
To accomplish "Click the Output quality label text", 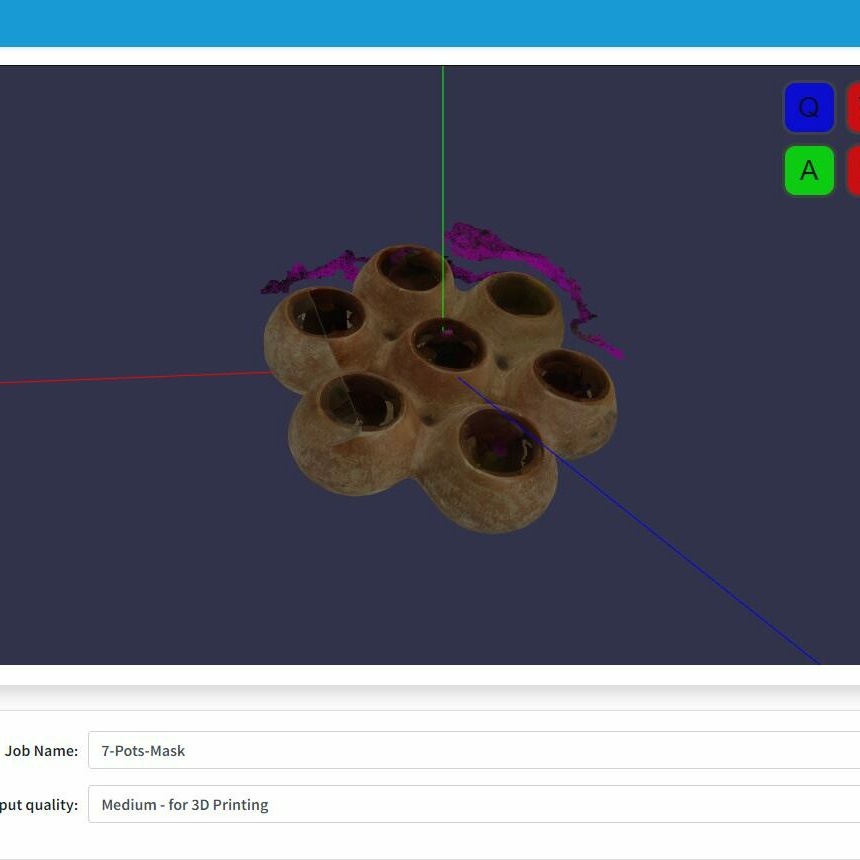I will coord(38,804).
